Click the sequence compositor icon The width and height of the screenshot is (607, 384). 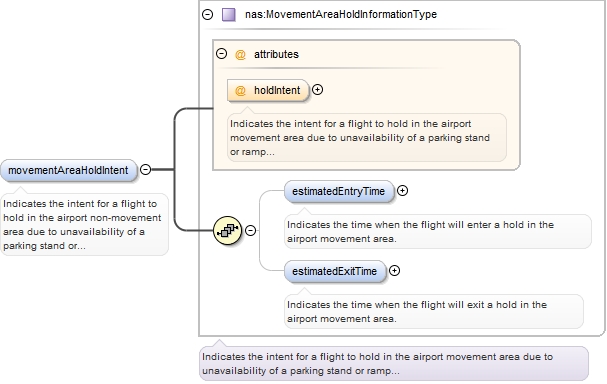228,230
